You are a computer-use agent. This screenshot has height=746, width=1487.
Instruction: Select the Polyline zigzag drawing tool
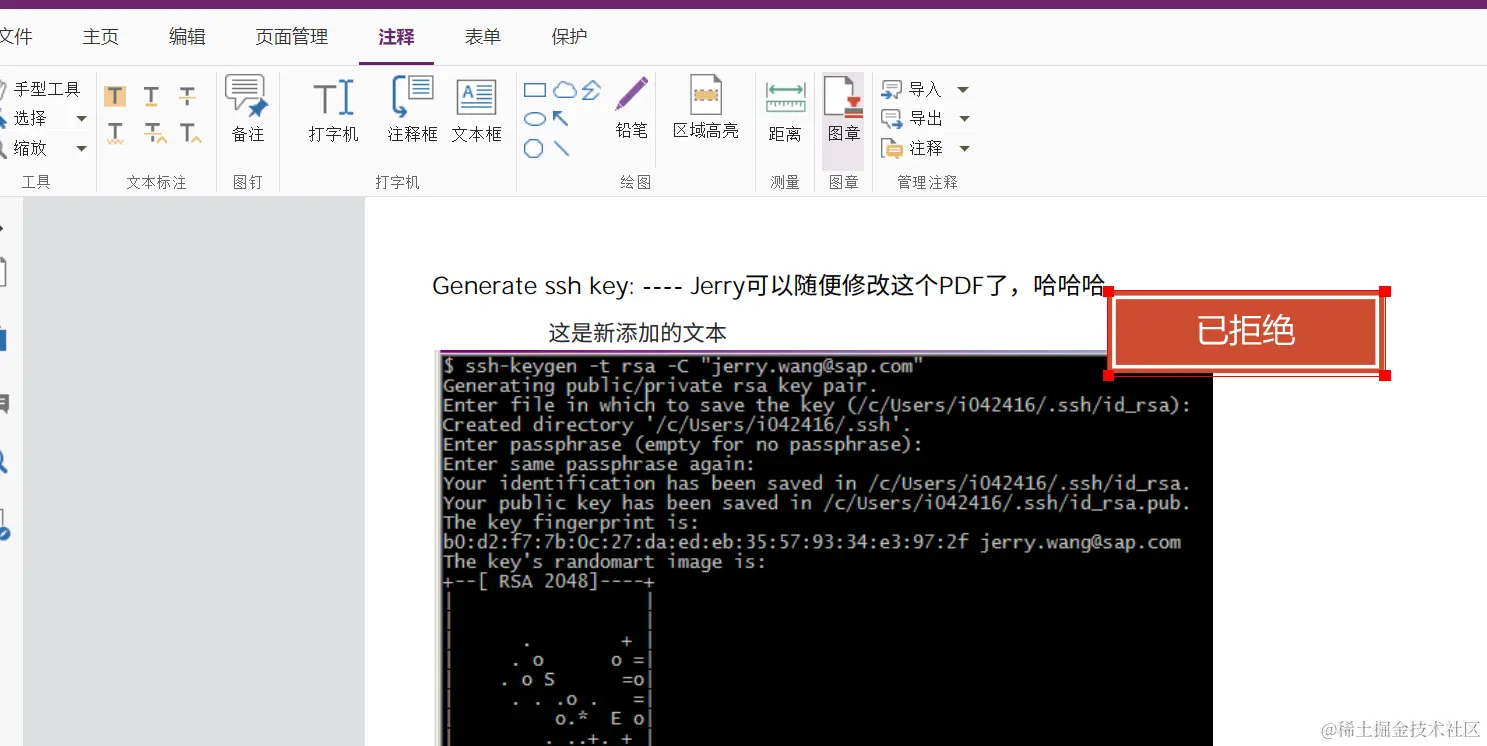point(591,90)
